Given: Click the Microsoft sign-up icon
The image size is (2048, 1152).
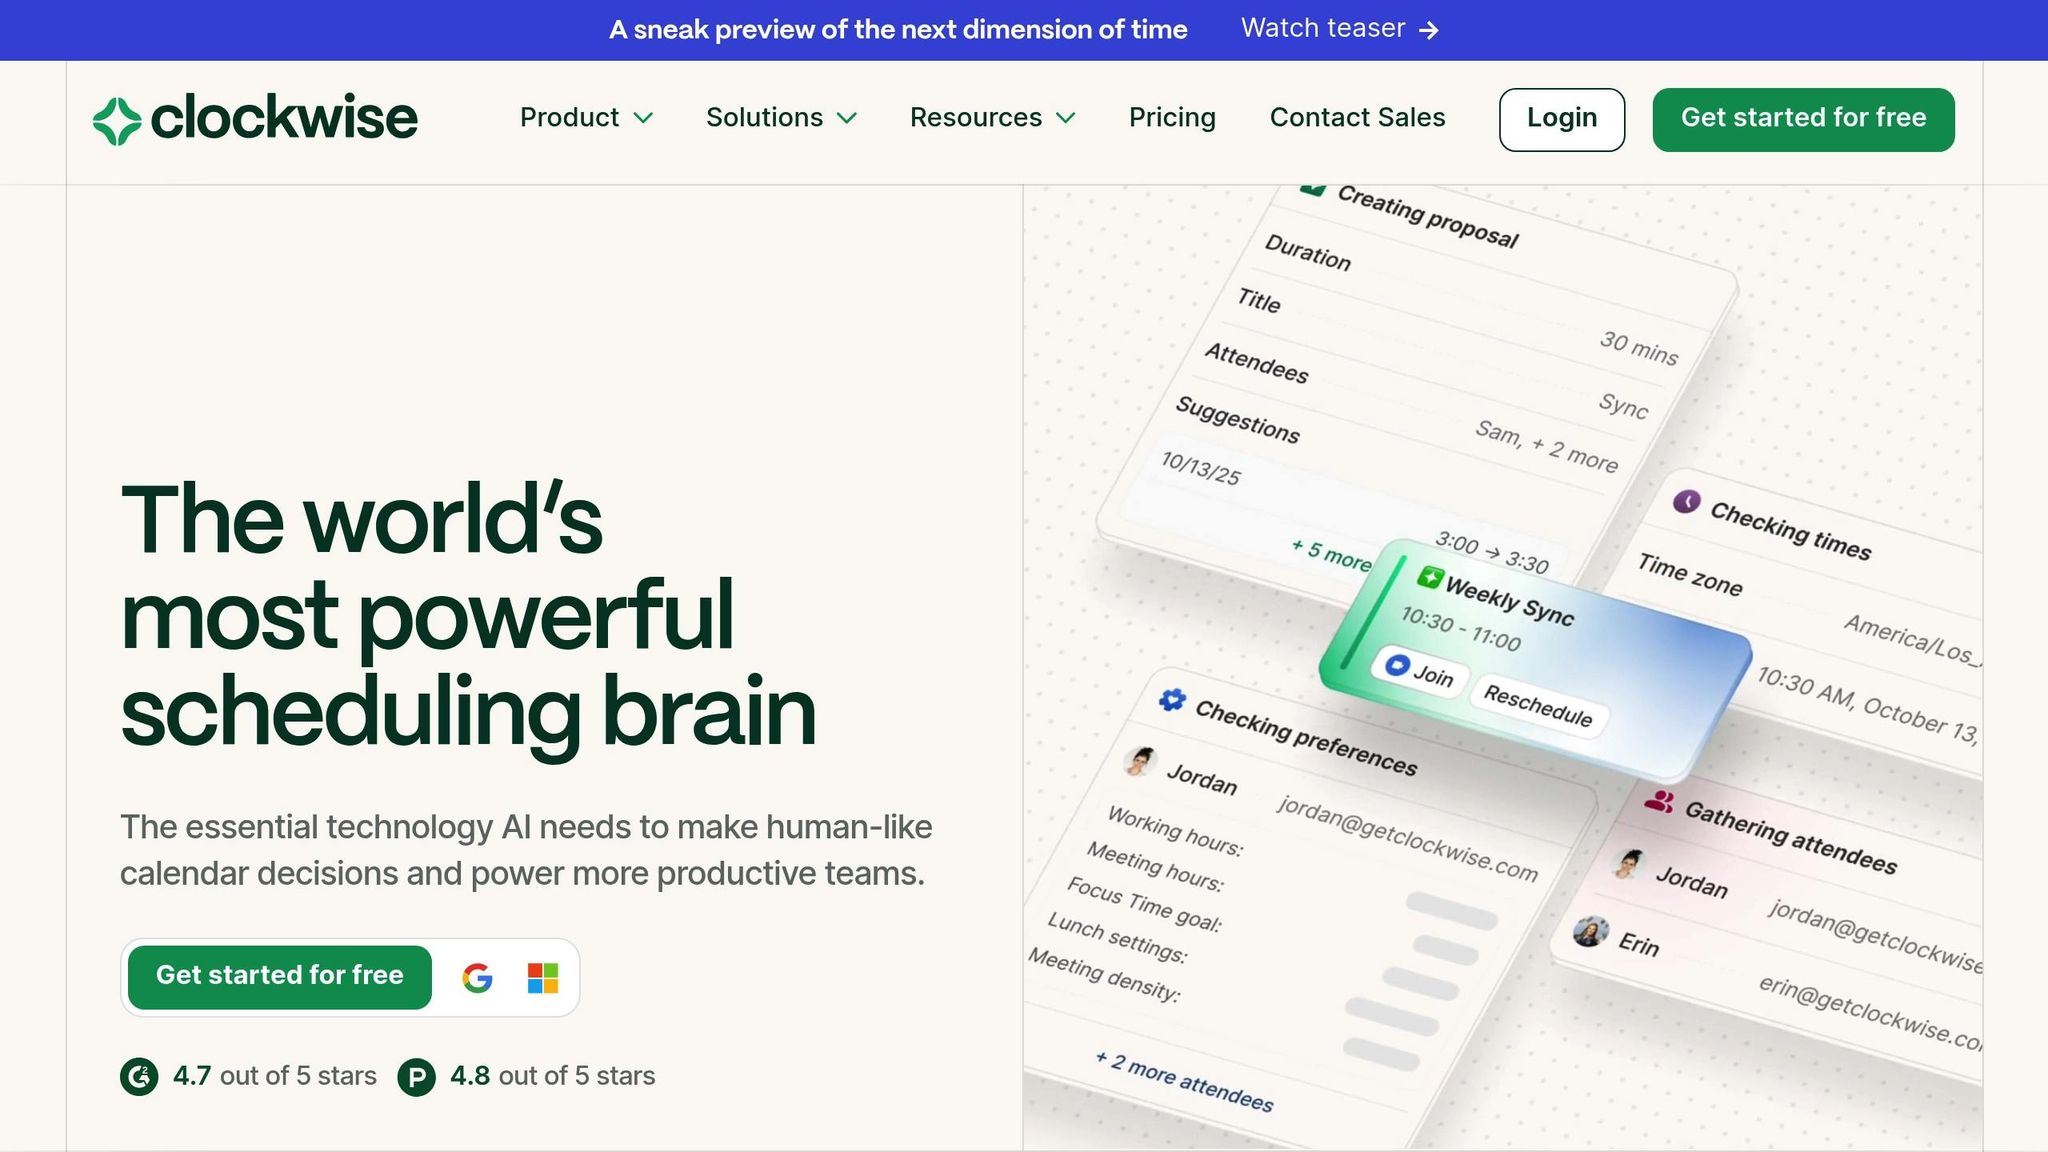Looking at the screenshot, I should pos(542,977).
